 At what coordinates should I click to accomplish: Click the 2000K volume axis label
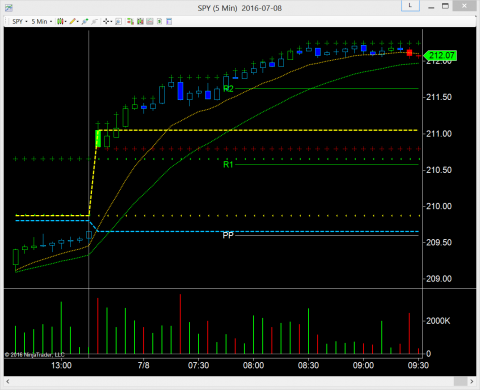438,321
